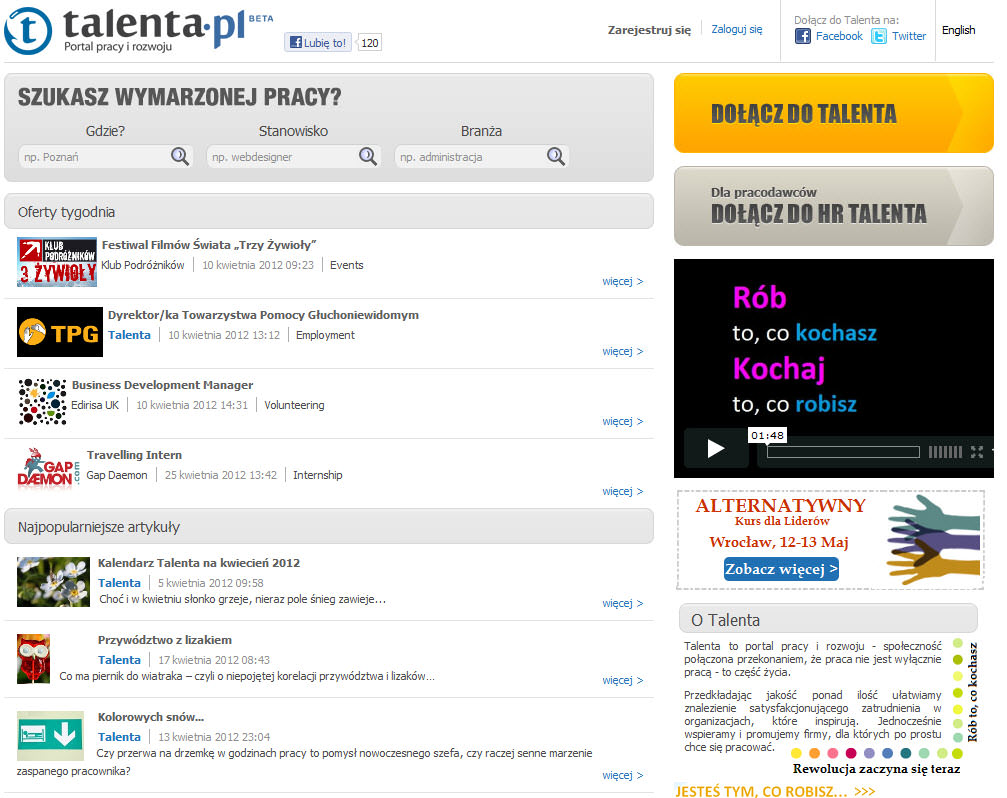Open the Talenta author link on the TPG offer
The width and height of the screenshot is (1007, 798).
(x=129, y=334)
